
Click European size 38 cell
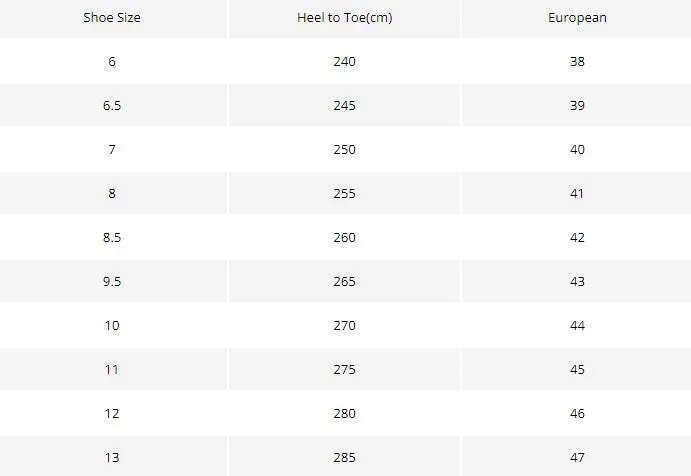point(577,61)
